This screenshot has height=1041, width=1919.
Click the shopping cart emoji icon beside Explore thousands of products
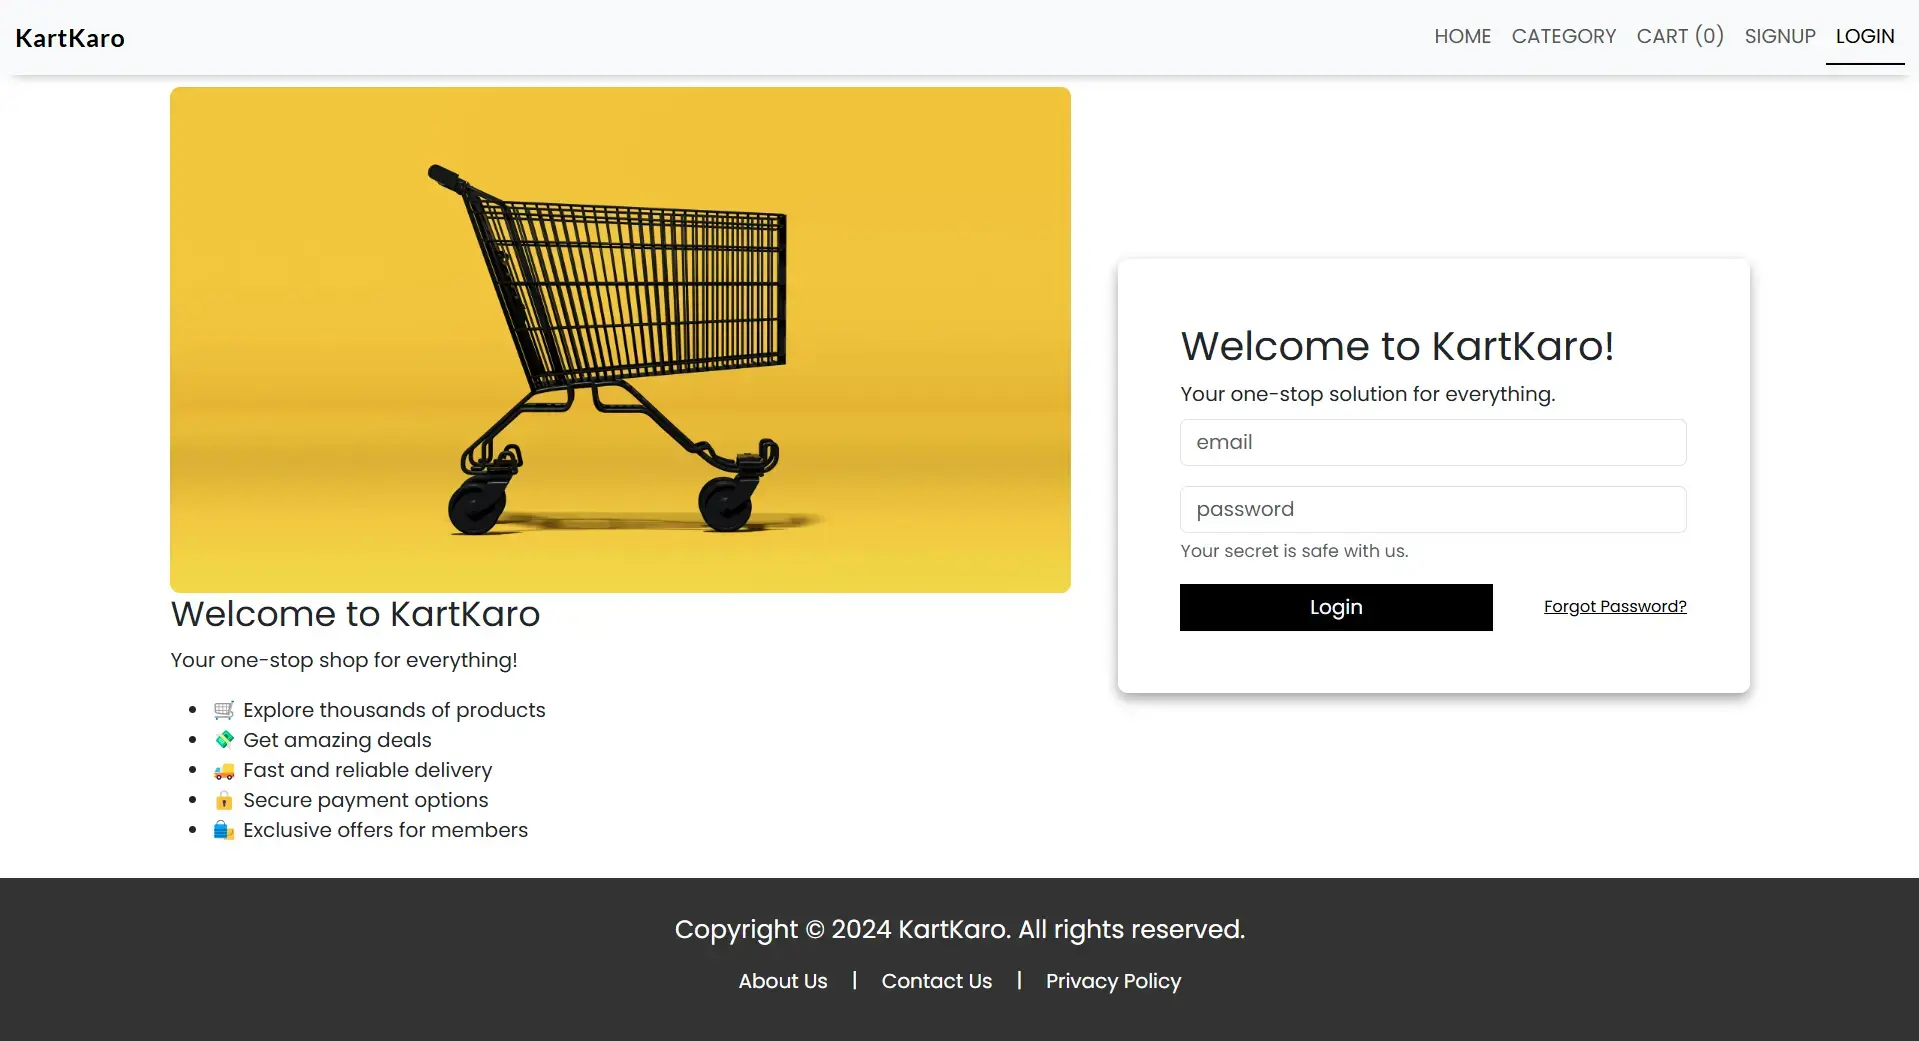click(x=223, y=709)
